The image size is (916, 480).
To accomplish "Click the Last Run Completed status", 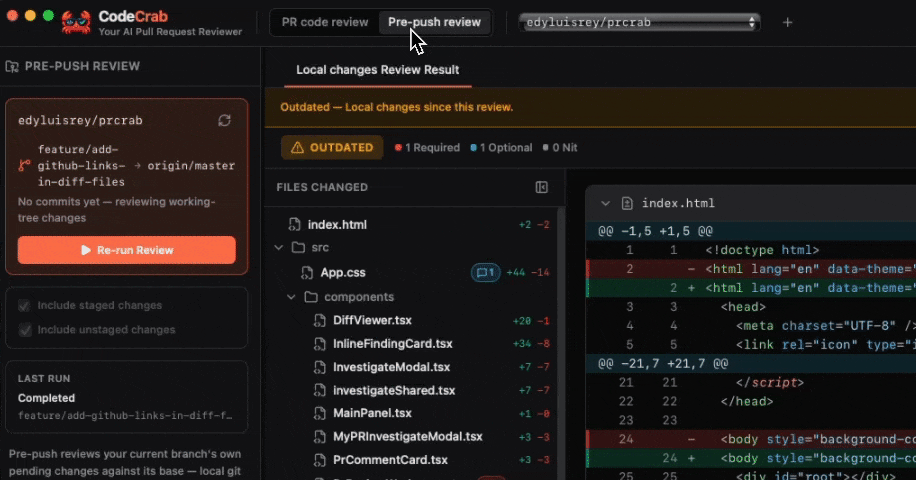I will coord(46,398).
